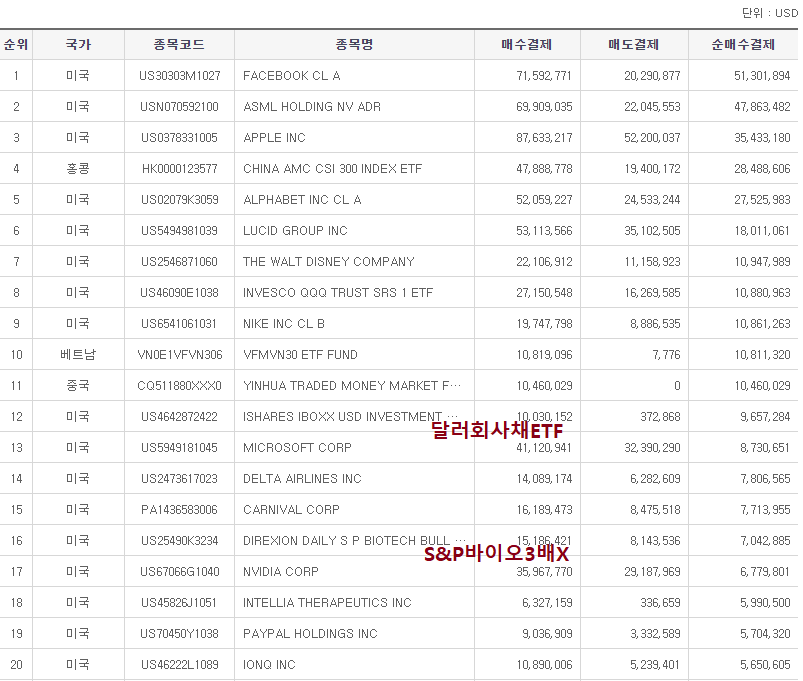This screenshot has width=803, height=681.
Task: Click net buy value 47,863,482
Action: tap(762, 107)
